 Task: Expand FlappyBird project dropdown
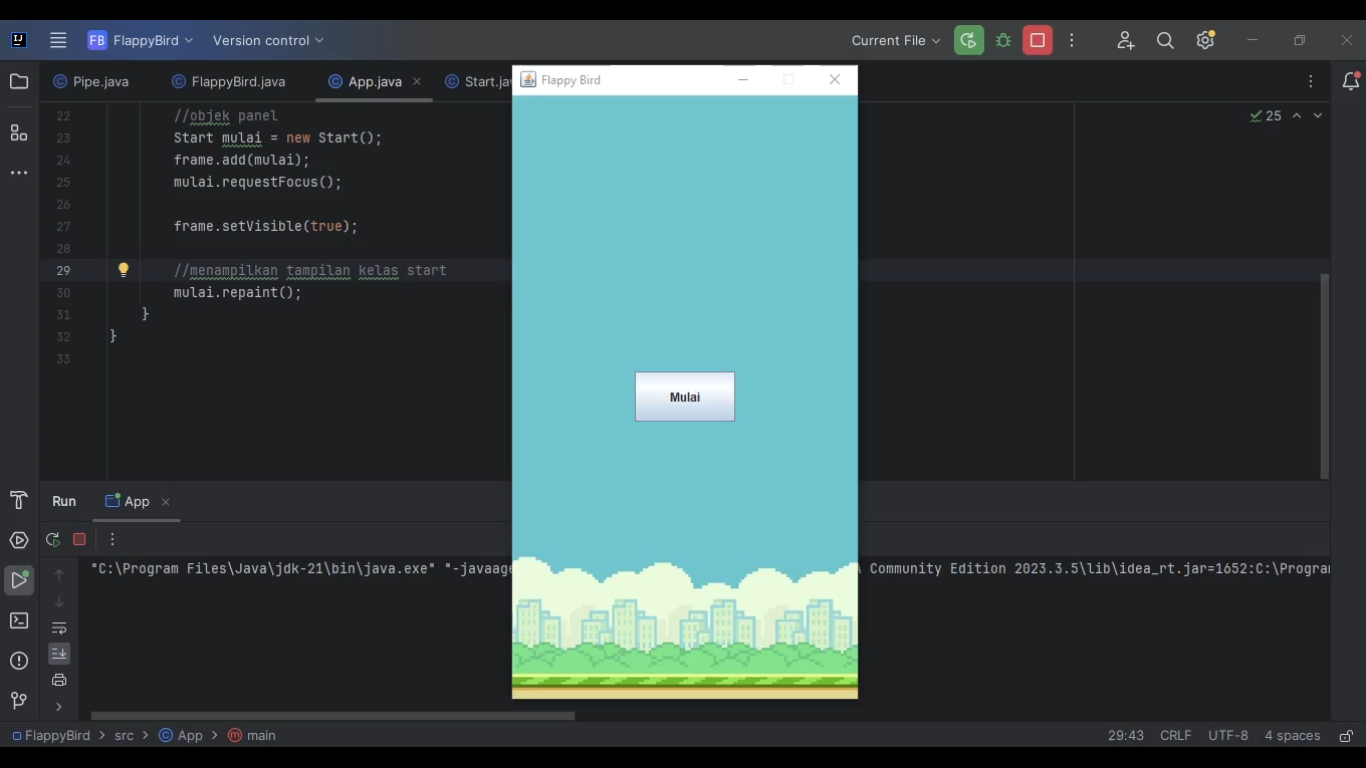coord(141,40)
